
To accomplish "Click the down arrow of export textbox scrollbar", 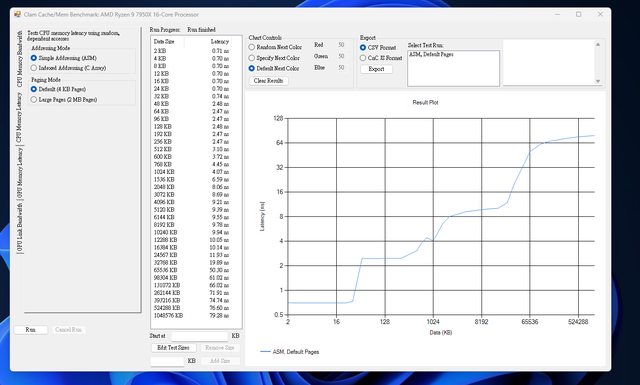I will [598, 81].
